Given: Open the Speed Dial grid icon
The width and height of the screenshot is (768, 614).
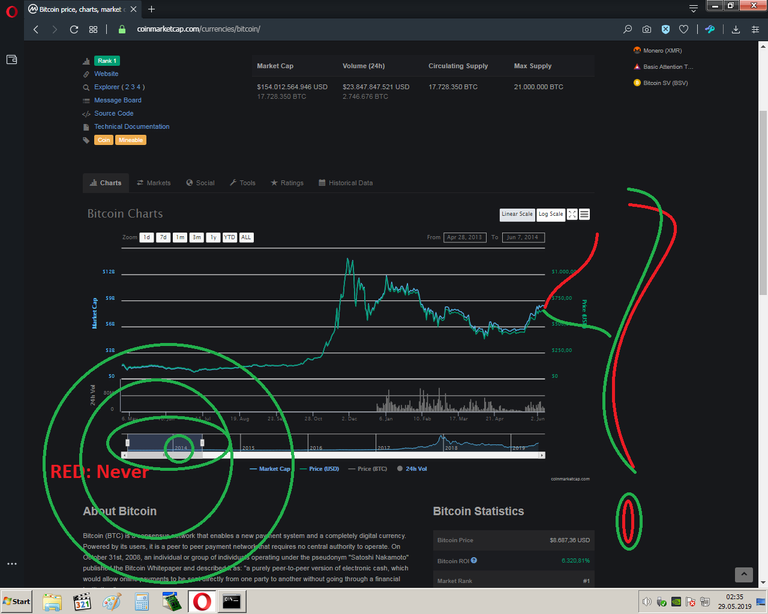Looking at the screenshot, I should point(93,29).
